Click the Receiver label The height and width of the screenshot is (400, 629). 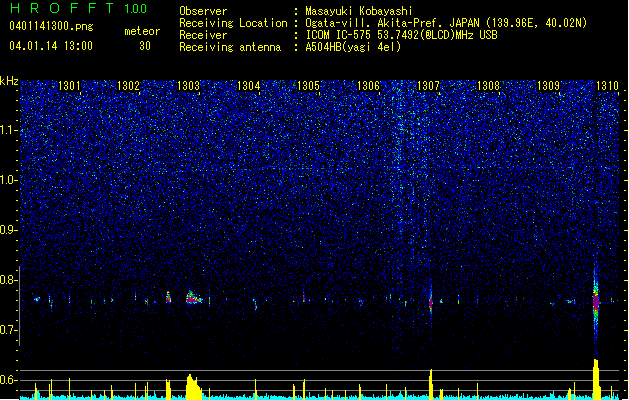pyautogui.click(x=203, y=35)
